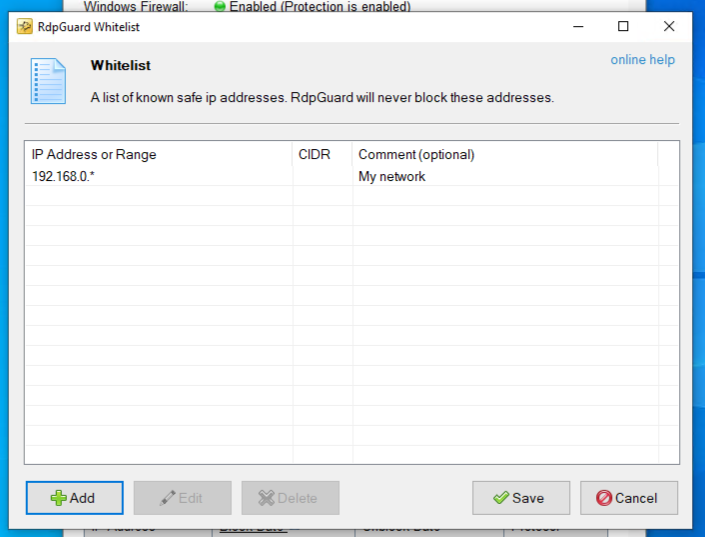Click the pencil icon on Edit button

tap(167, 498)
